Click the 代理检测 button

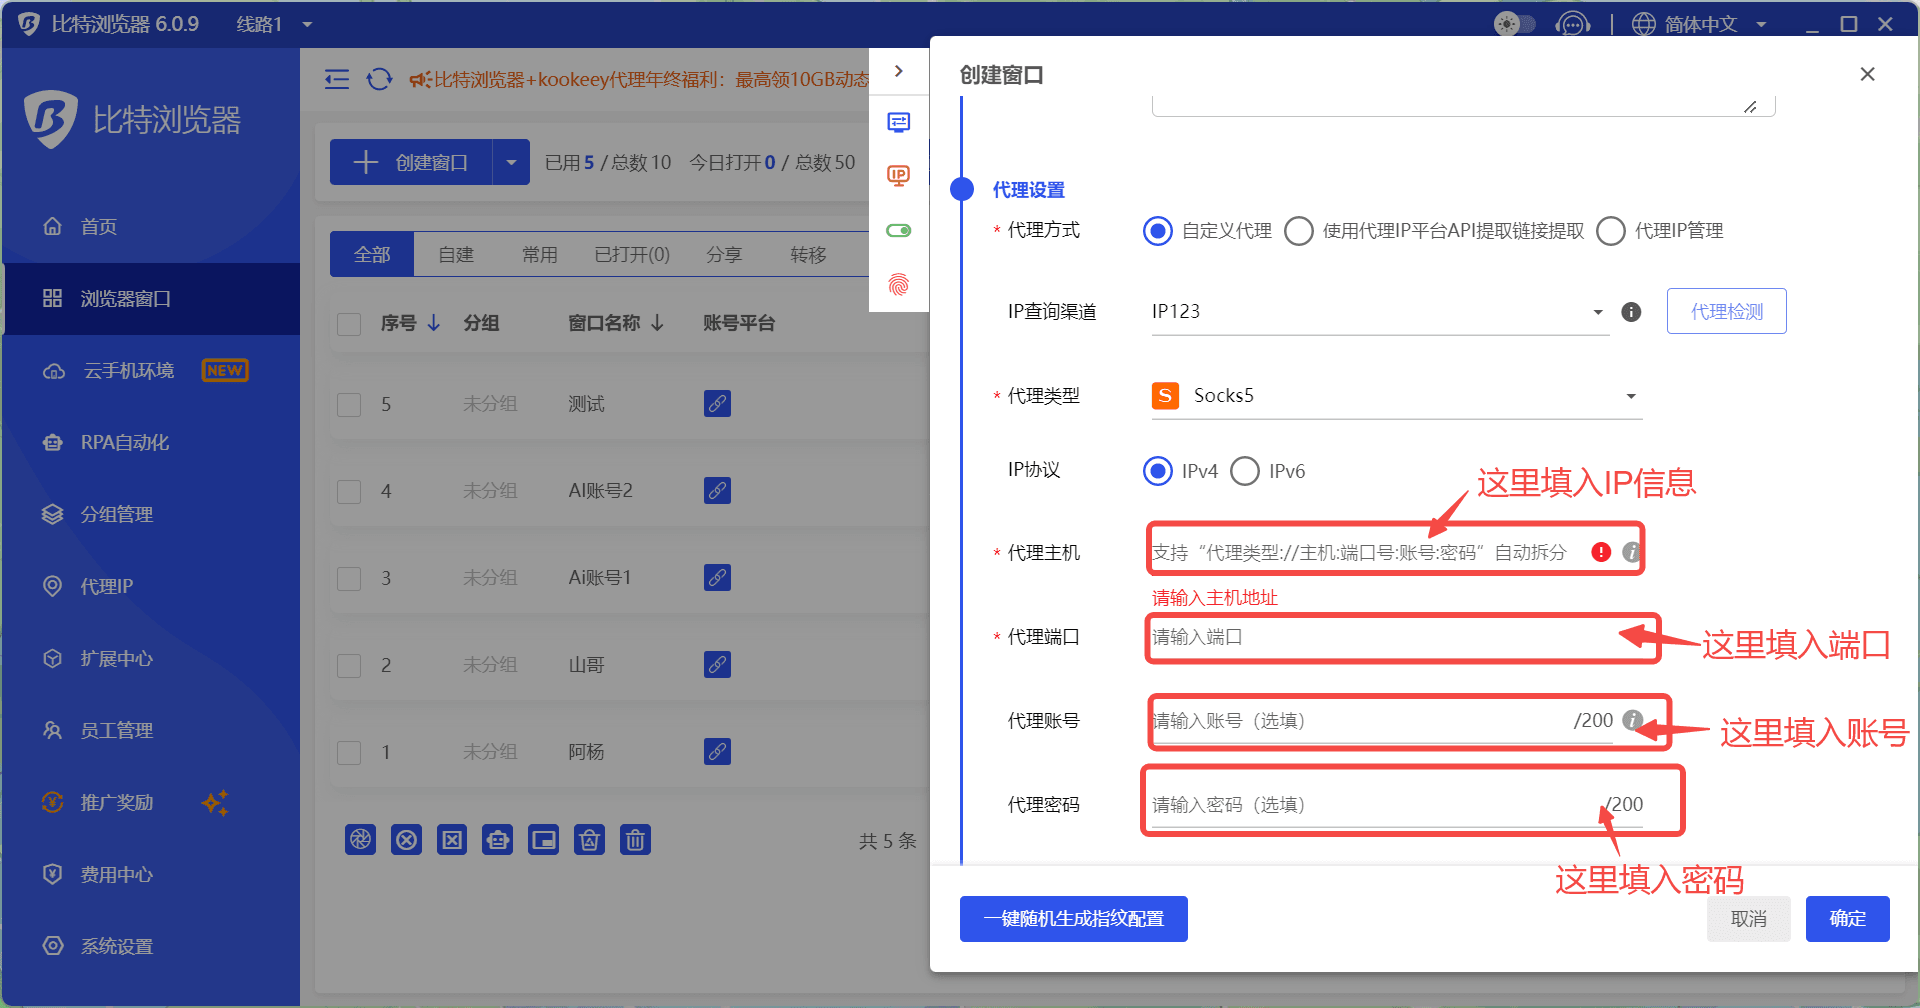(1726, 311)
